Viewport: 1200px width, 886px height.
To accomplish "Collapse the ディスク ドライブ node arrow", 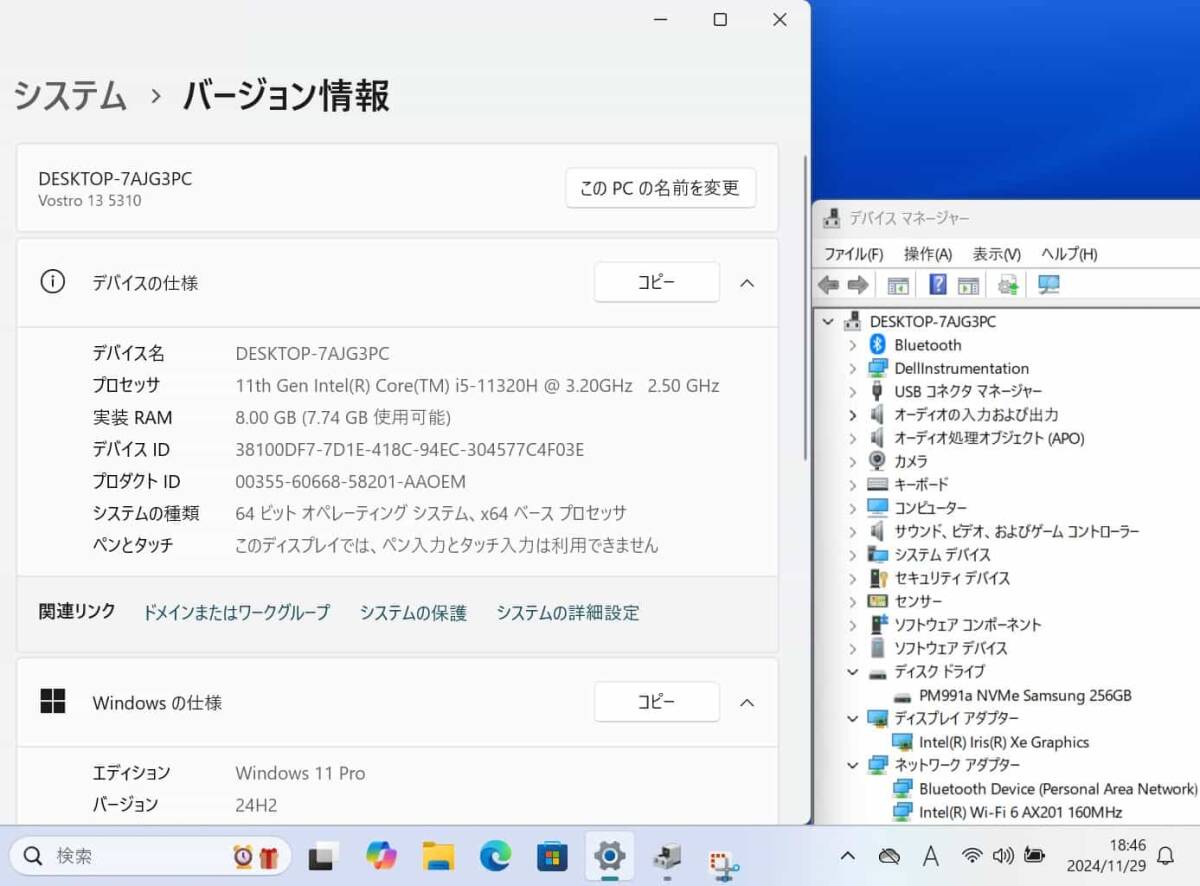I will pos(852,672).
